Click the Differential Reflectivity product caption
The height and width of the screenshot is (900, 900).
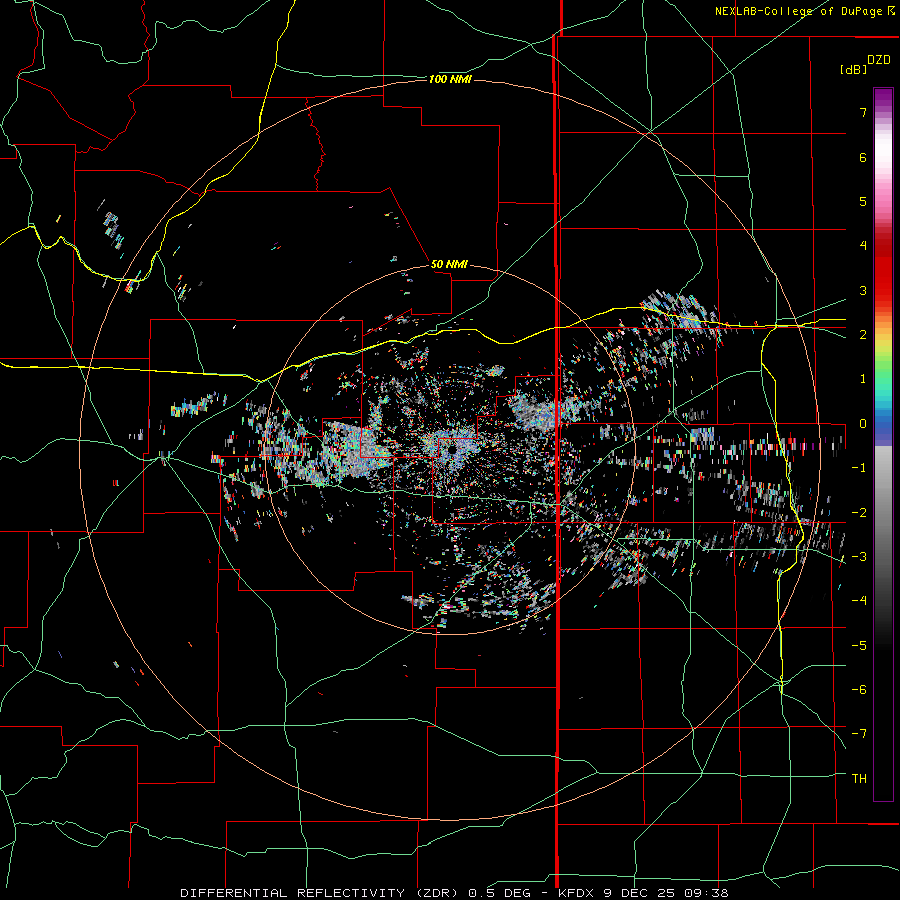click(454, 893)
